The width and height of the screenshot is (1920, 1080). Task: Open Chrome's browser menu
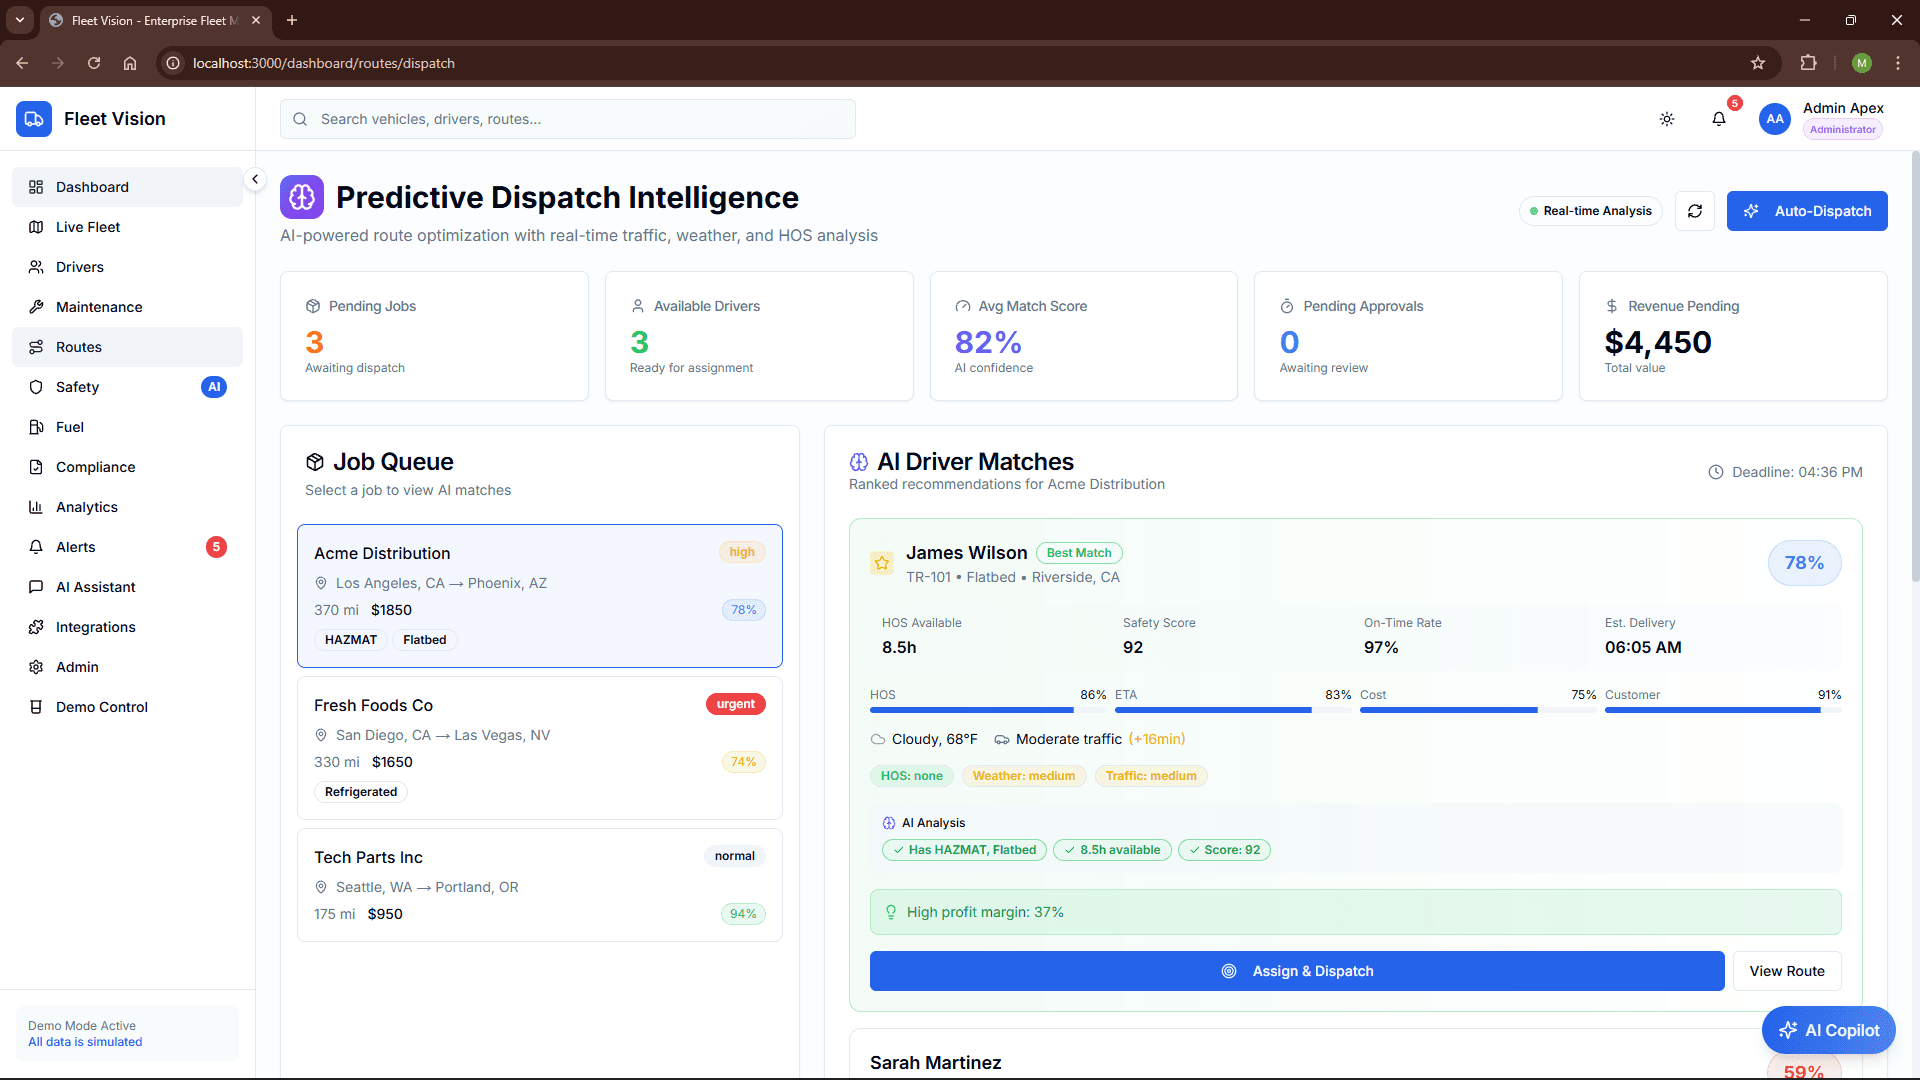(1898, 63)
